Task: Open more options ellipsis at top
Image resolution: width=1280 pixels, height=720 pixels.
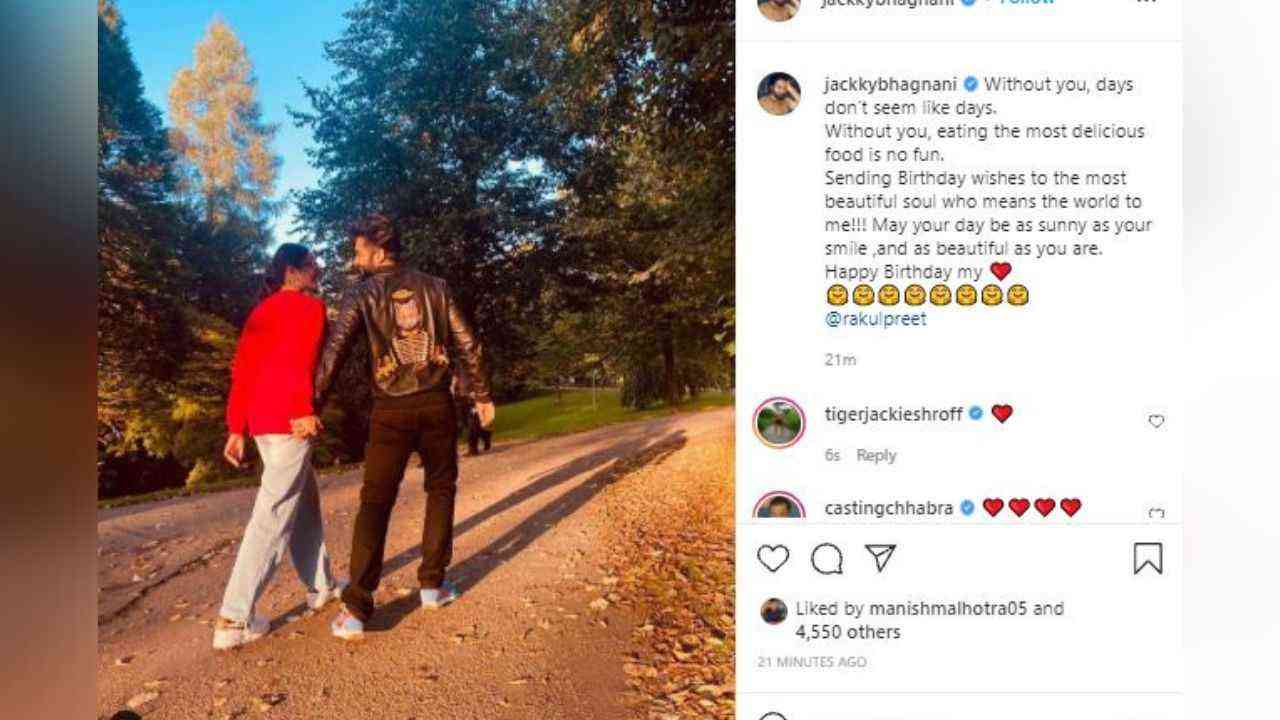Action: pyautogui.click(x=1146, y=3)
